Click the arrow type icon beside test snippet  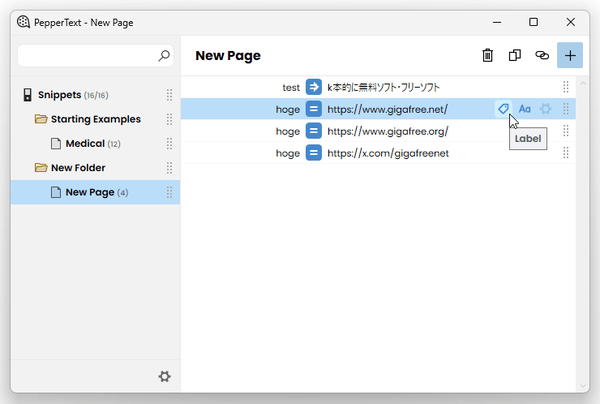point(313,87)
